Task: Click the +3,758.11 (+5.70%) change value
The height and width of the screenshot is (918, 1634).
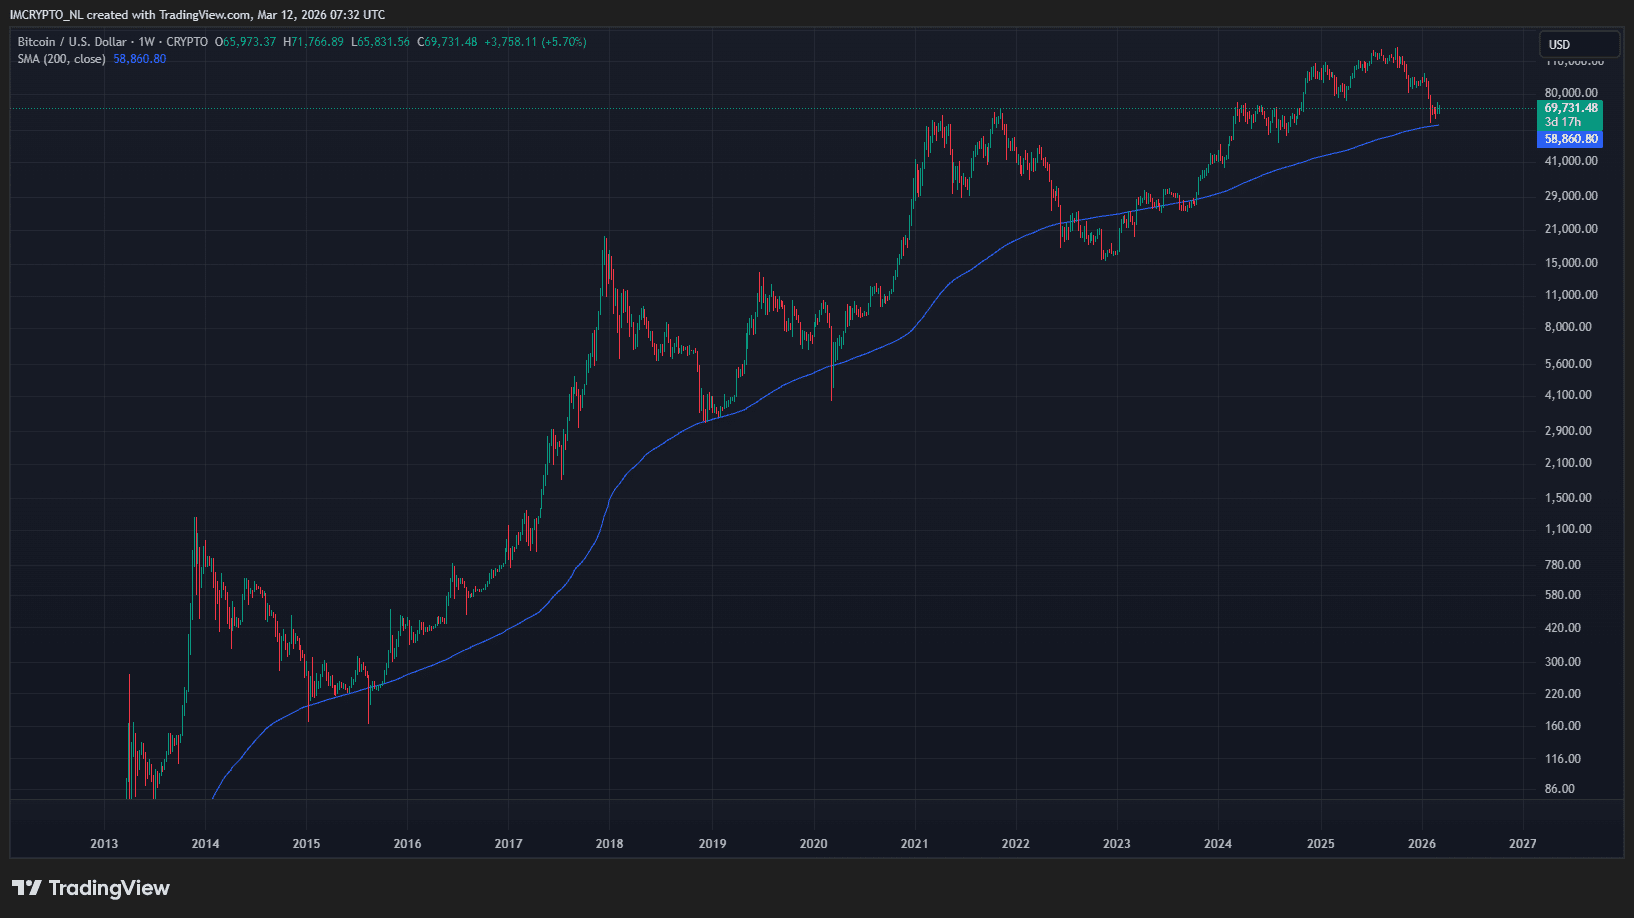Action: (x=535, y=42)
